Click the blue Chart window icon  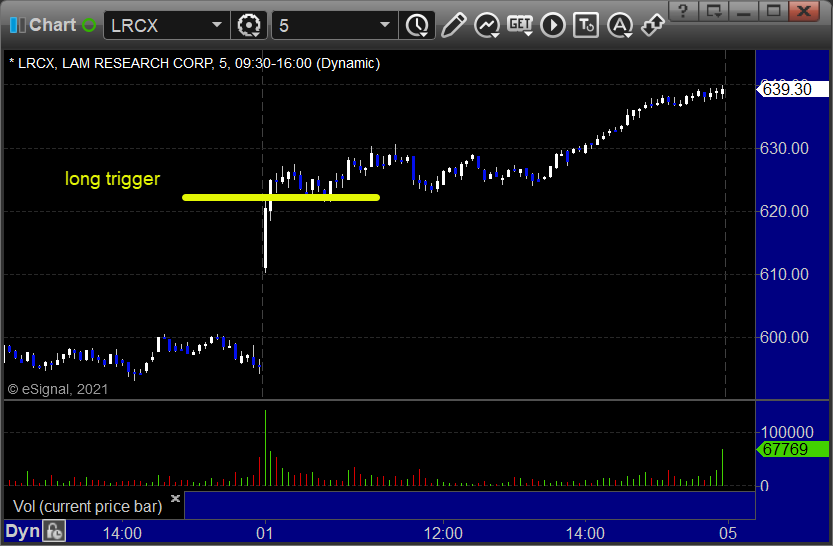click(x=17, y=25)
